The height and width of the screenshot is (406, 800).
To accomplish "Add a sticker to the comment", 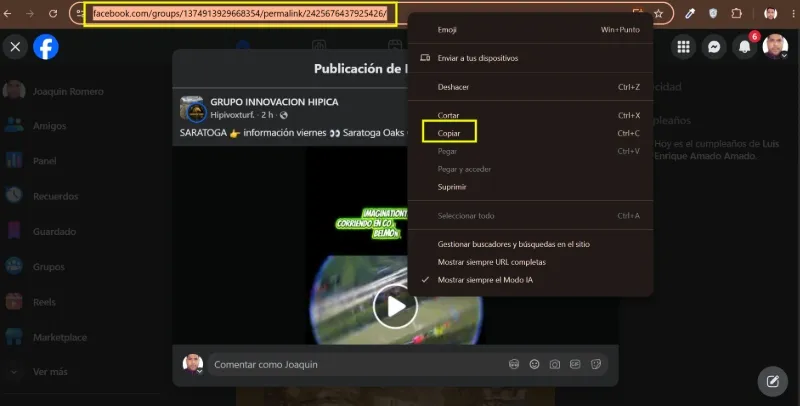I will [595, 364].
